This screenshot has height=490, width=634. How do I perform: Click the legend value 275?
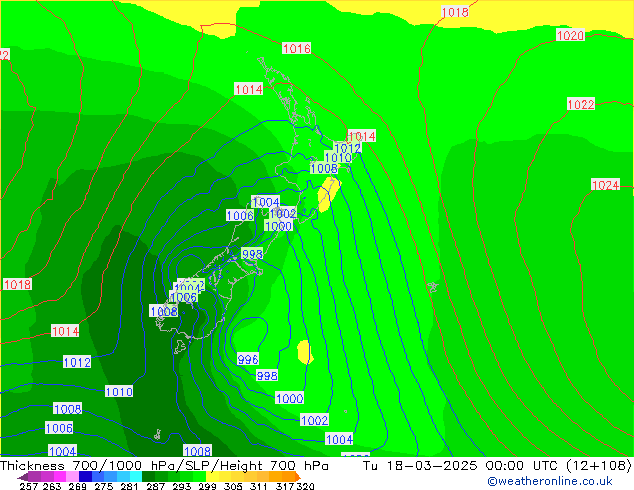coord(104,486)
